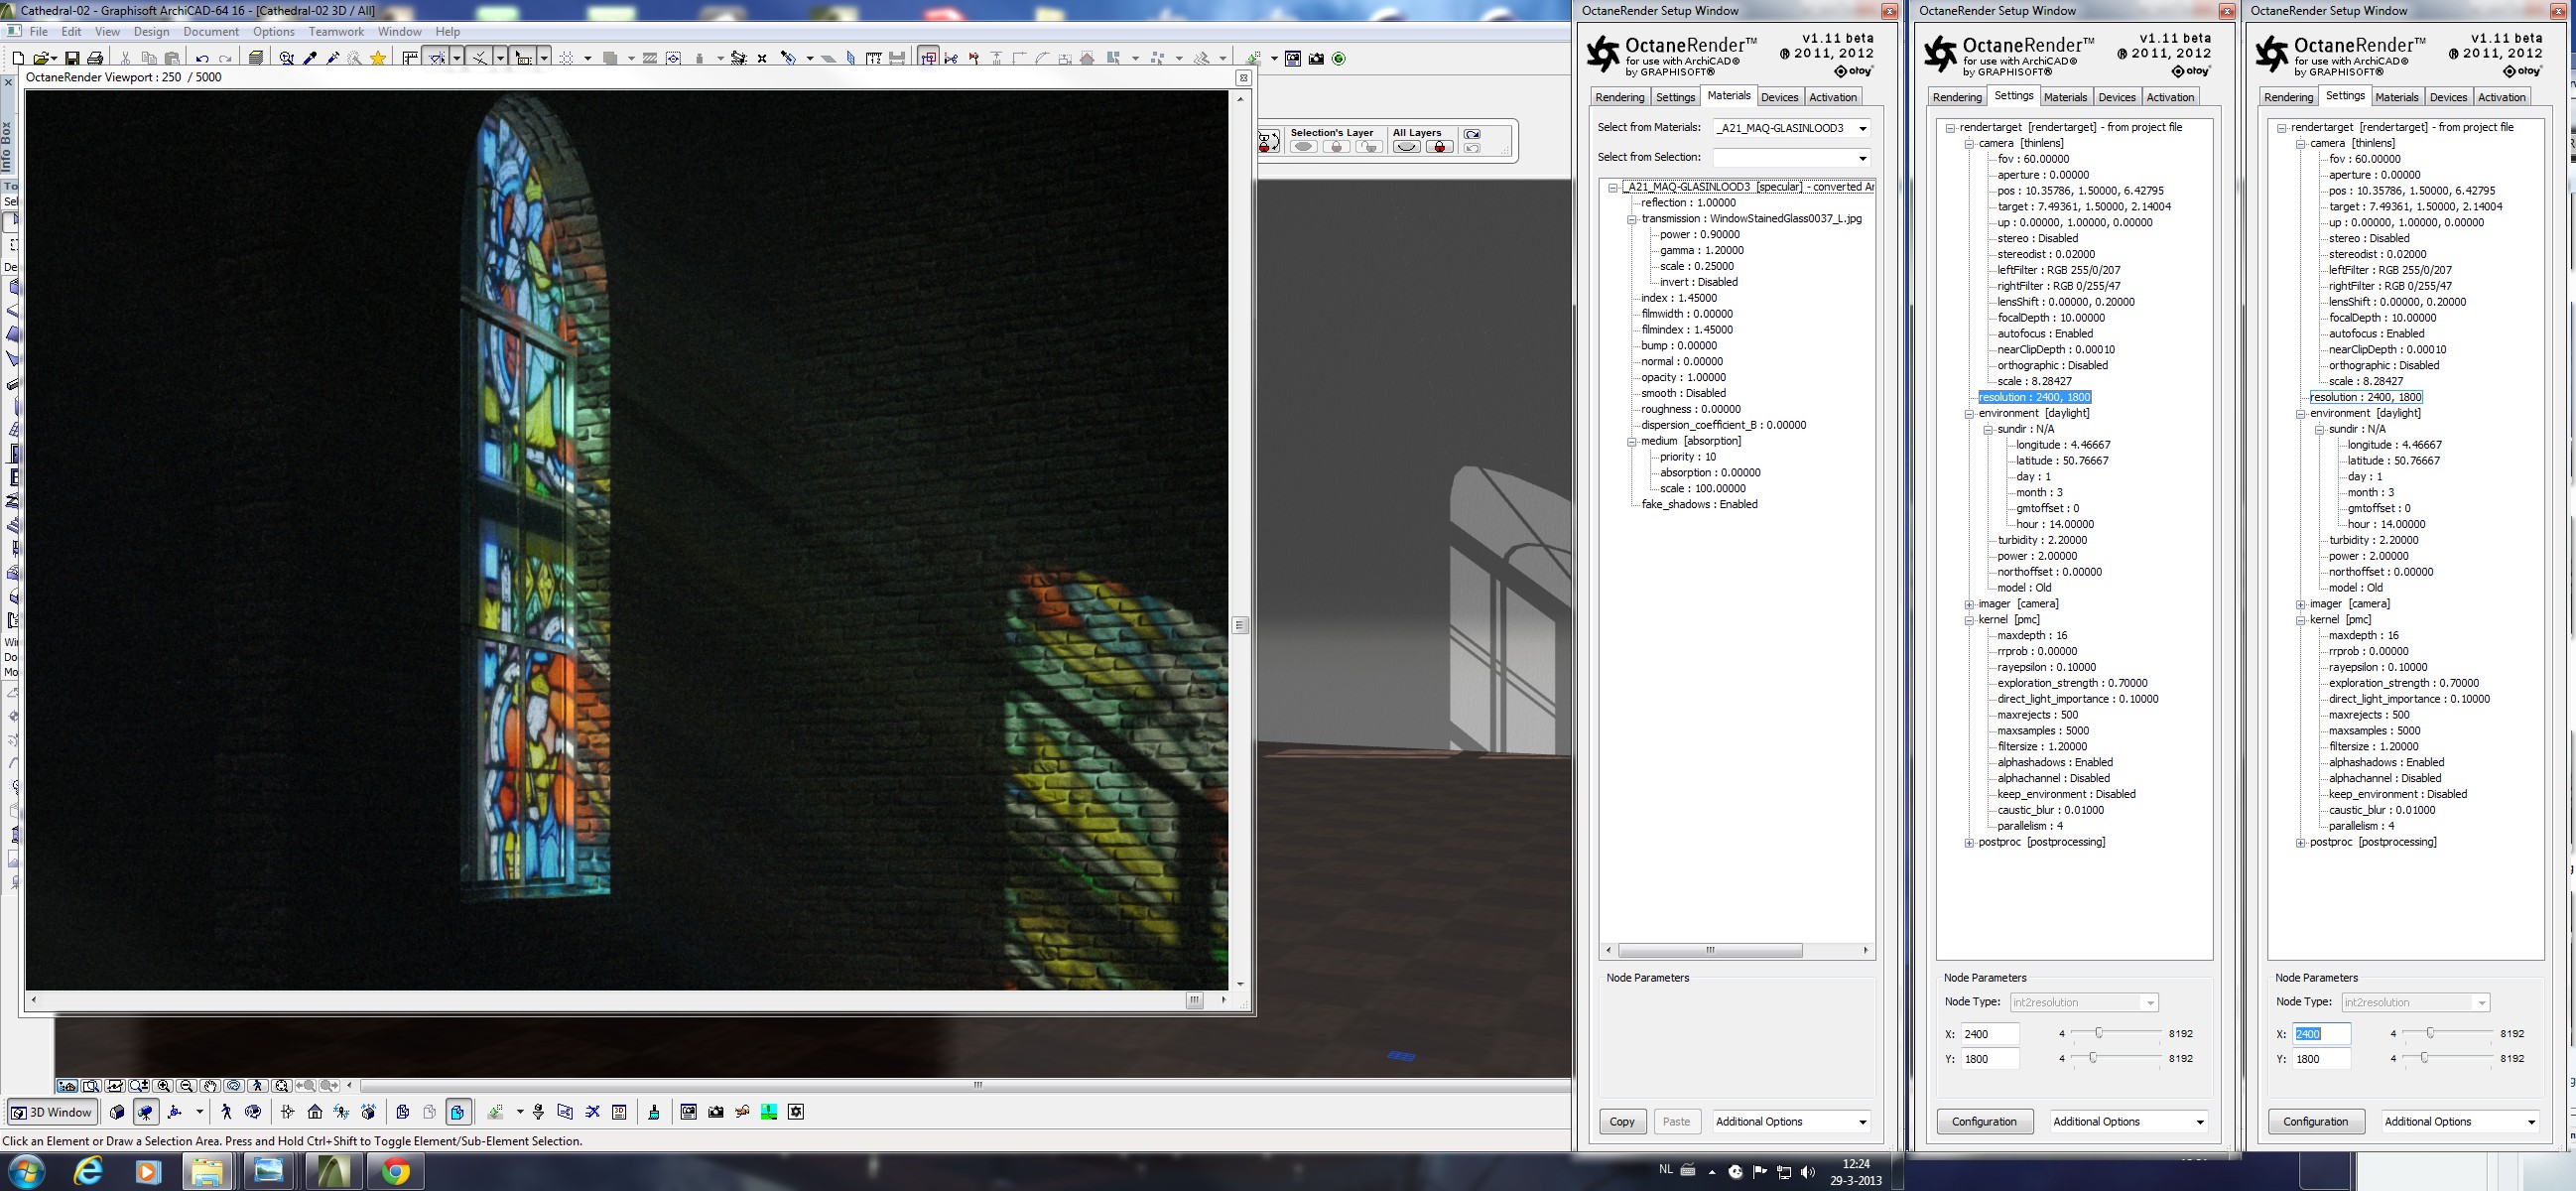The image size is (2576, 1191).
Task: Collapse the transmission node in materials tree
Action: pyautogui.click(x=1632, y=219)
